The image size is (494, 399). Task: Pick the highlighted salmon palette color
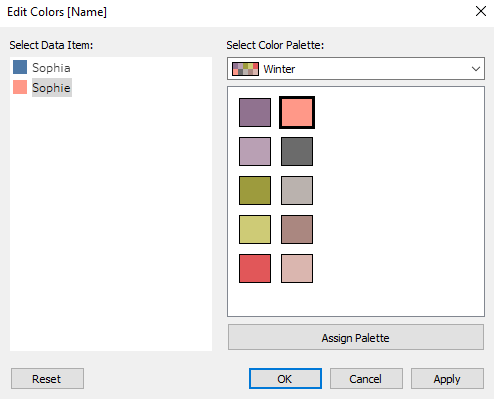pyautogui.click(x=297, y=112)
